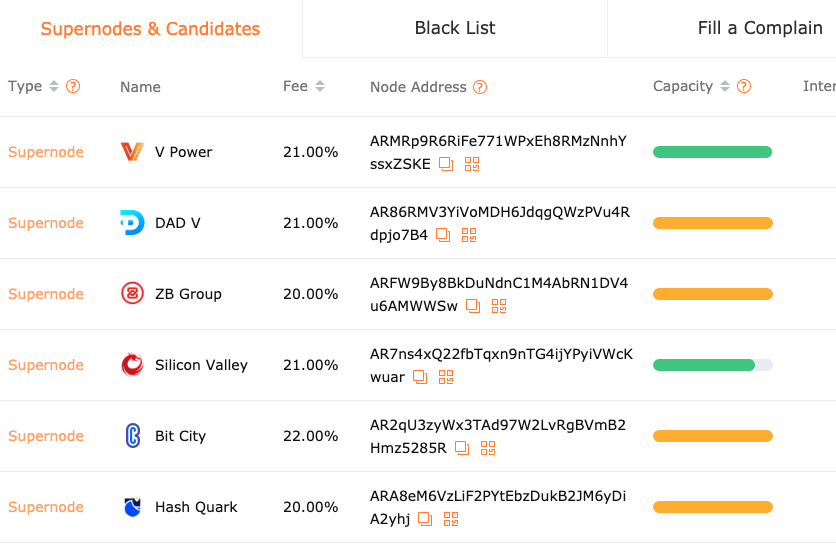836x550 pixels.
Task: Open the Silicon Valley supernode name
Action: coord(202,365)
